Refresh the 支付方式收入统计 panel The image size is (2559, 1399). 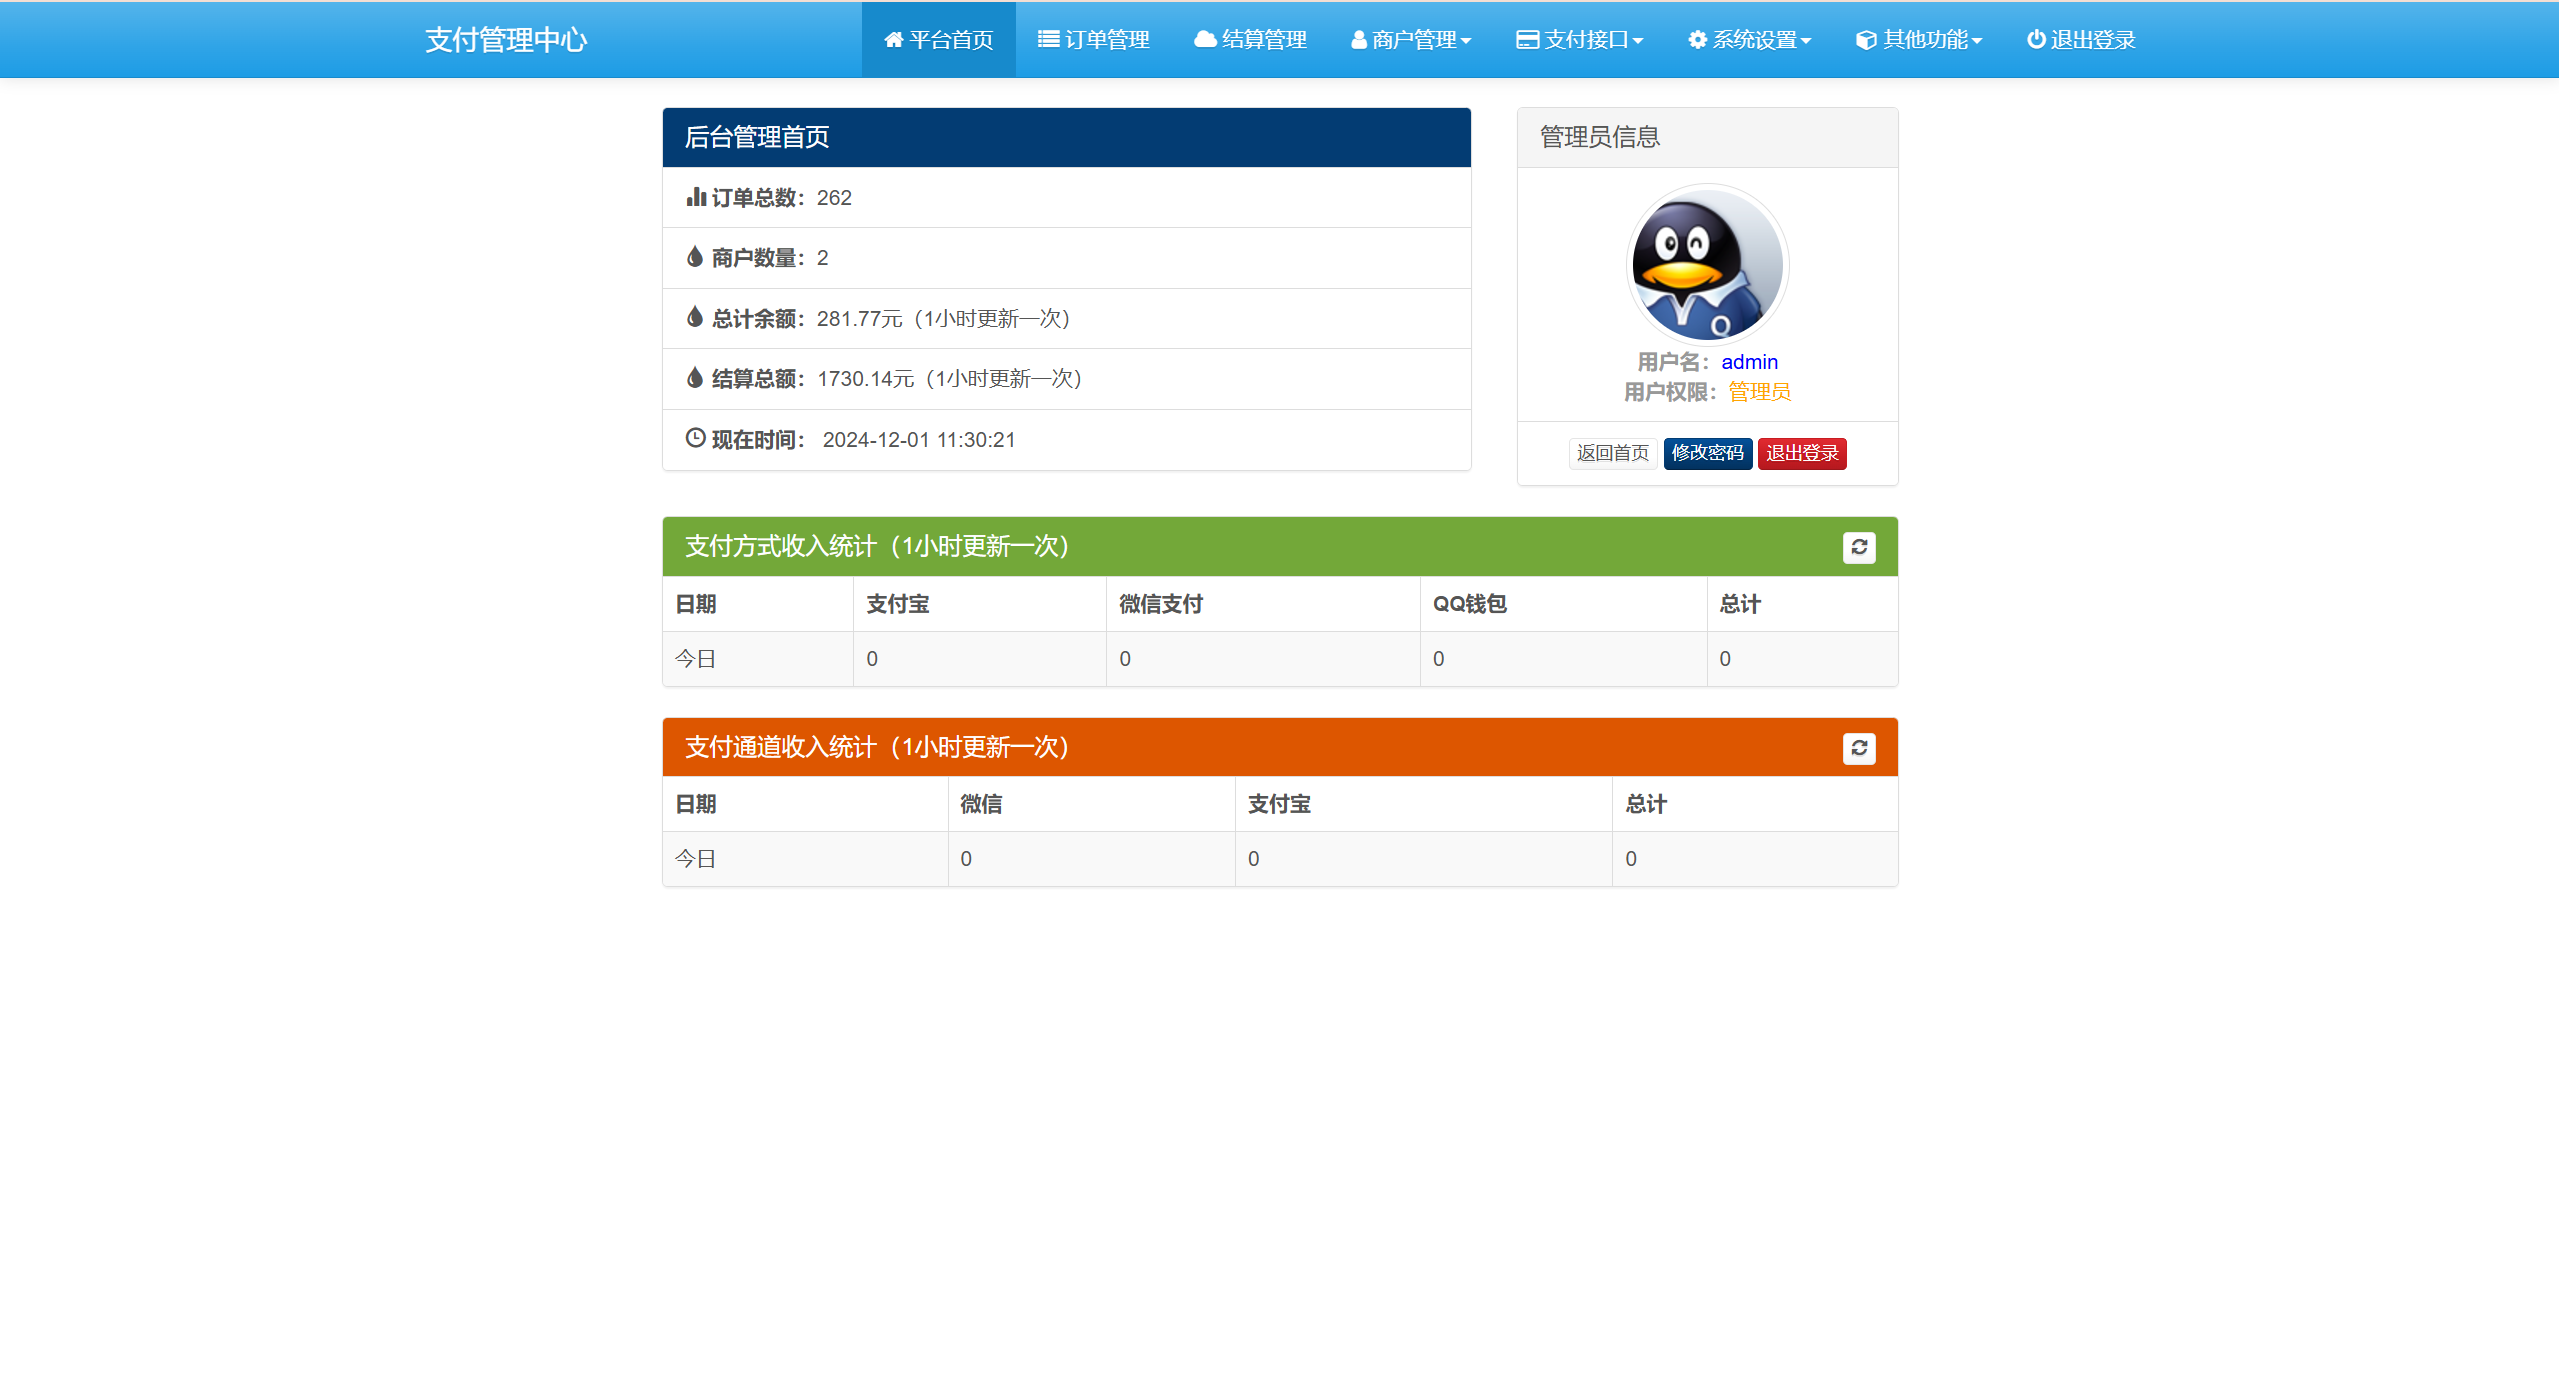(x=1858, y=547)
